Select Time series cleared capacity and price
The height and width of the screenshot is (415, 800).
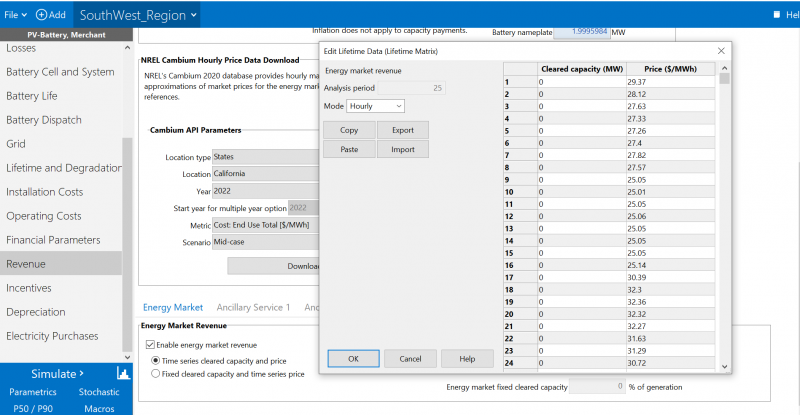tap(155, 360)
